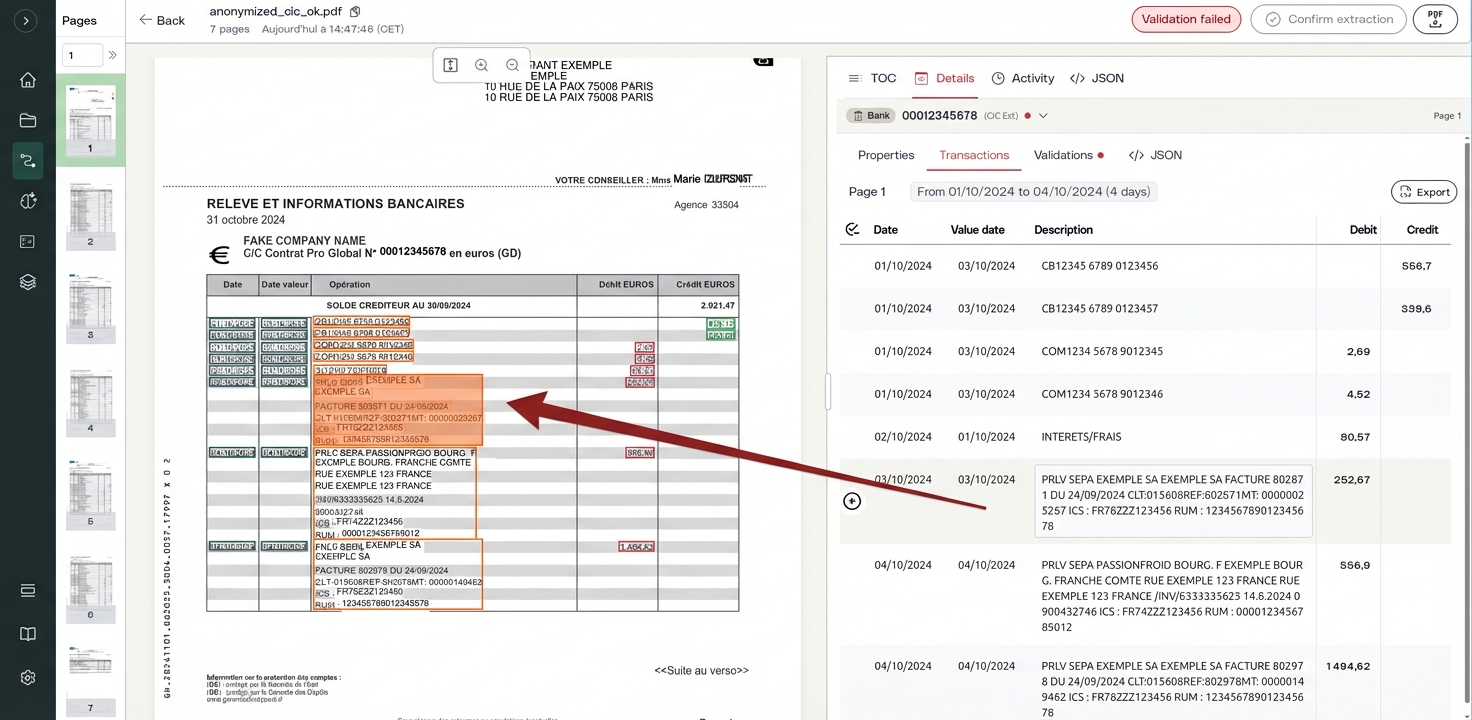Open the folder icon in left sidebar
Screen dimensions: 1472x720
(28, 121)
